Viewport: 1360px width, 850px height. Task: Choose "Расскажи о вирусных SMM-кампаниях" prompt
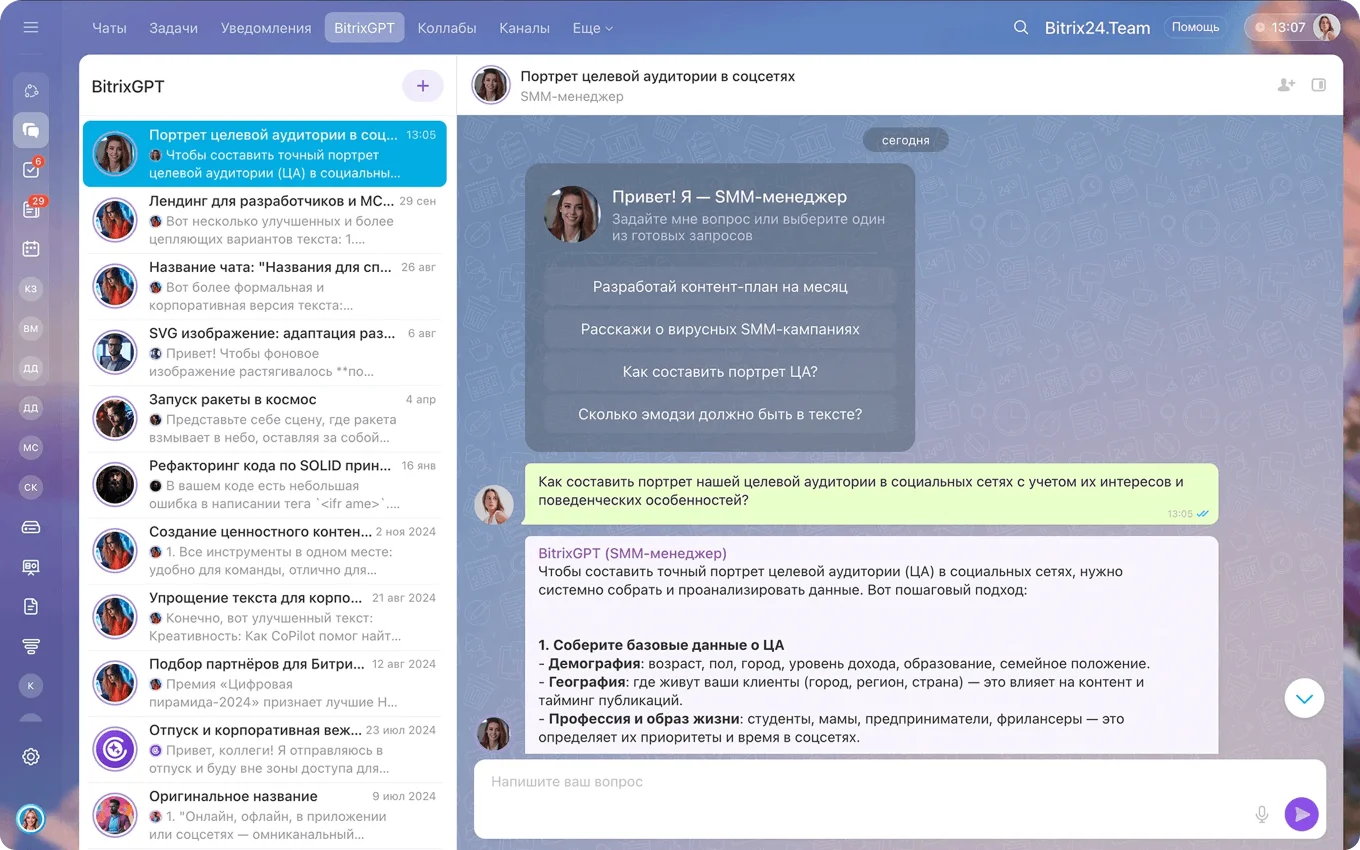click(720, 329)
